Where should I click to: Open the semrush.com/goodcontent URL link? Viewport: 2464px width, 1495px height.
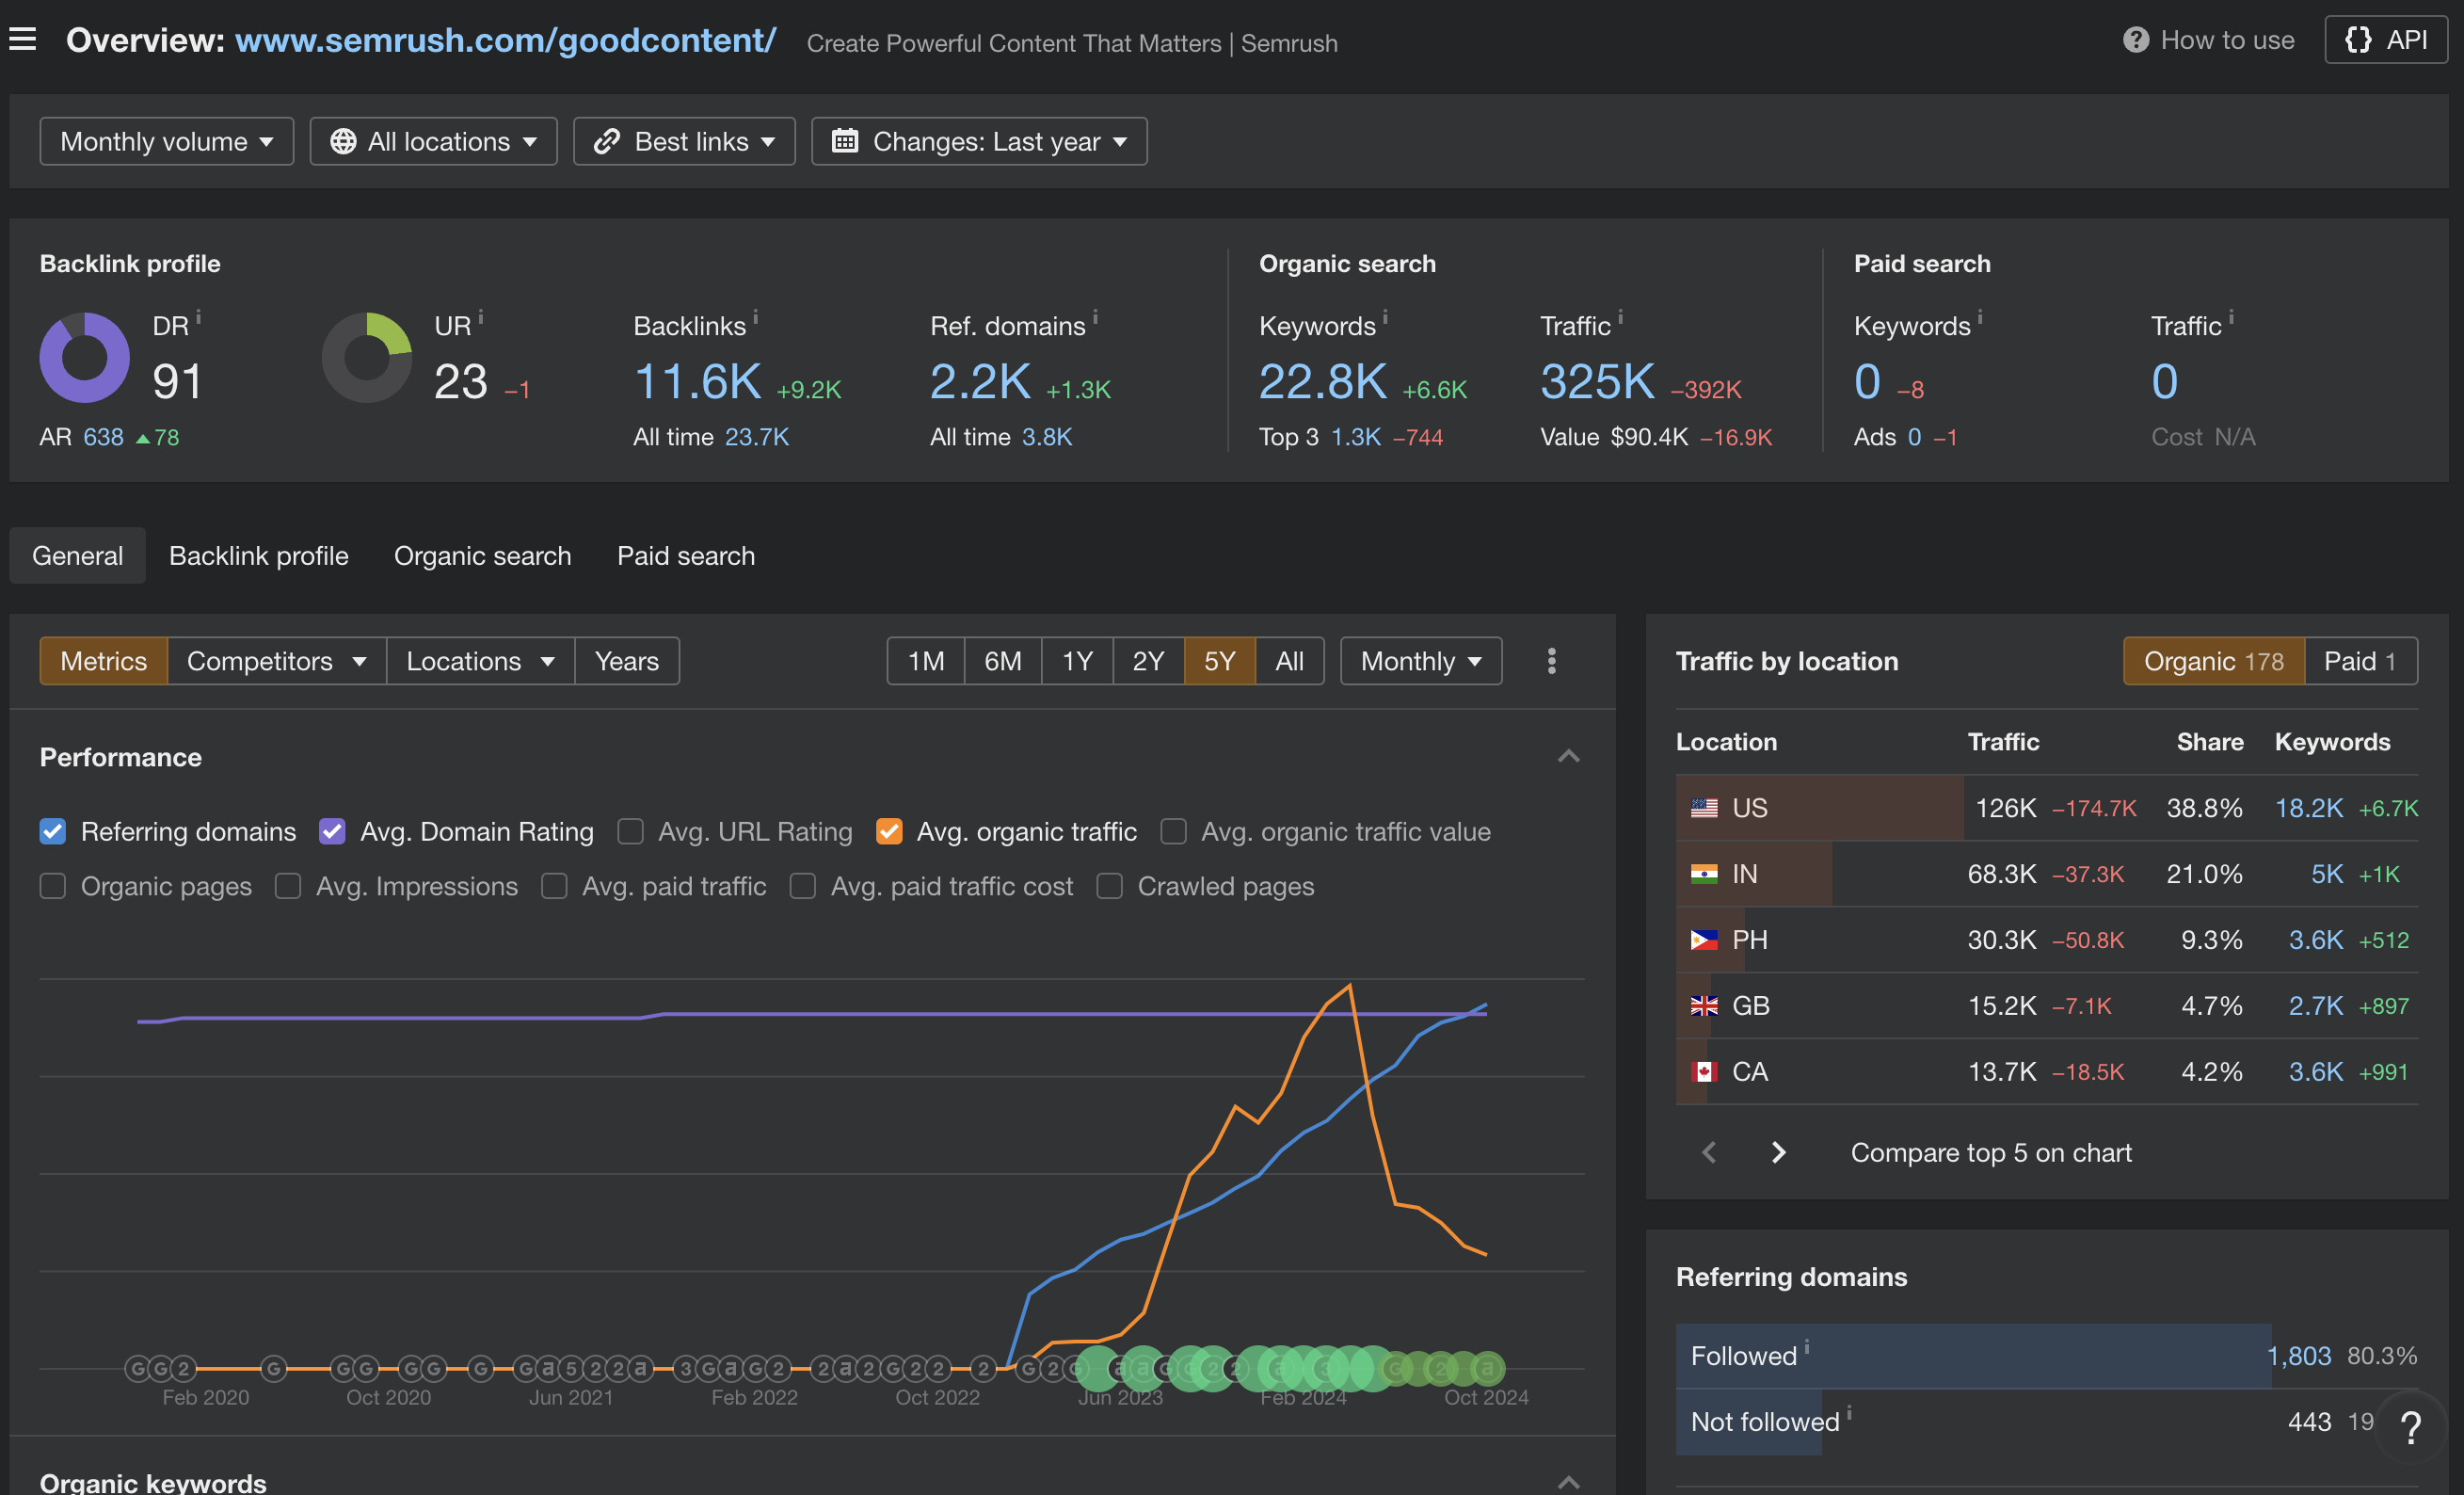click(505, 40)
